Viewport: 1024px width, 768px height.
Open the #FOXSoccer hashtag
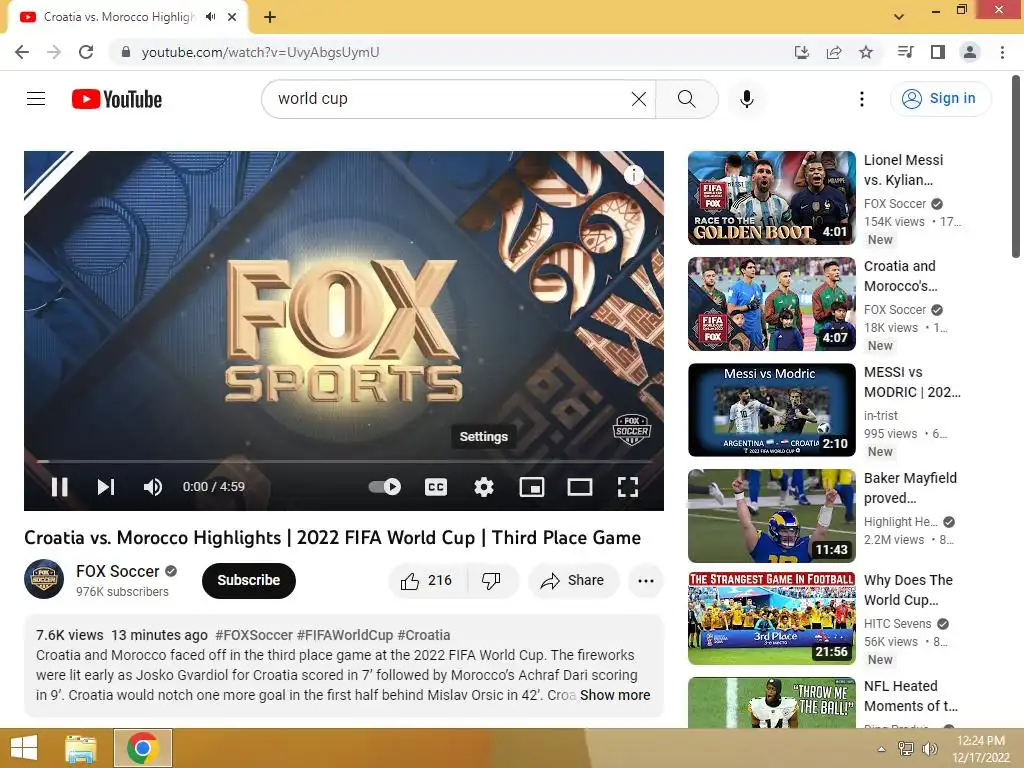point(254,635)
